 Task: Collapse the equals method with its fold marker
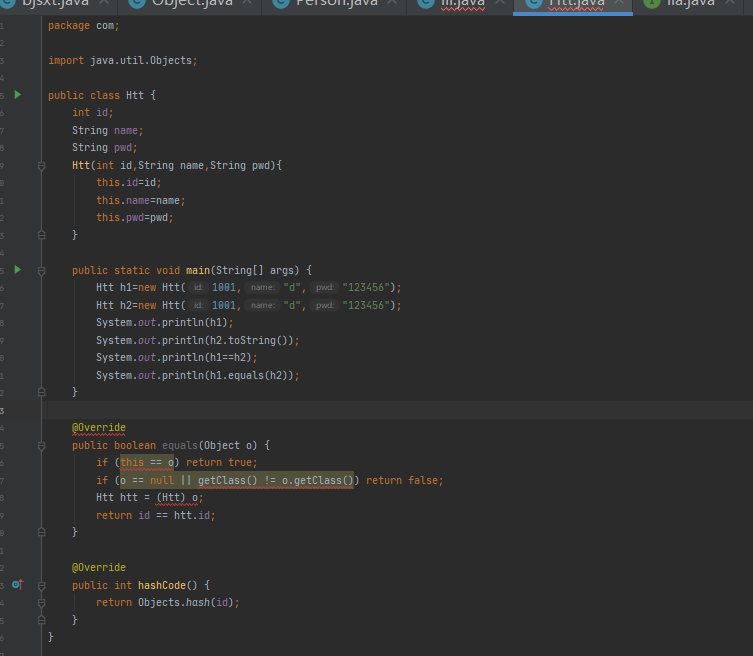click(x=42, y=446)
